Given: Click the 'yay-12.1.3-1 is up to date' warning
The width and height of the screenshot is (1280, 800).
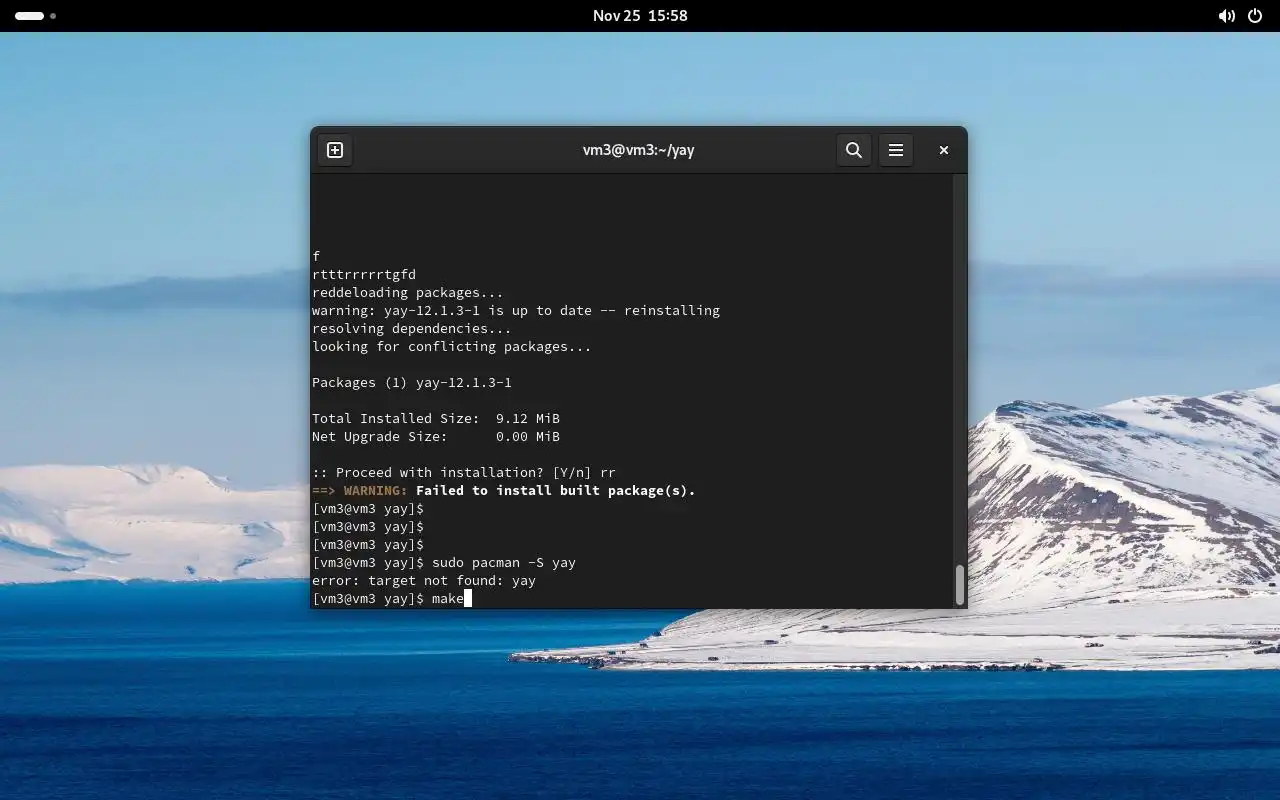Looking at the screenshot, I should tap(516, 310).
